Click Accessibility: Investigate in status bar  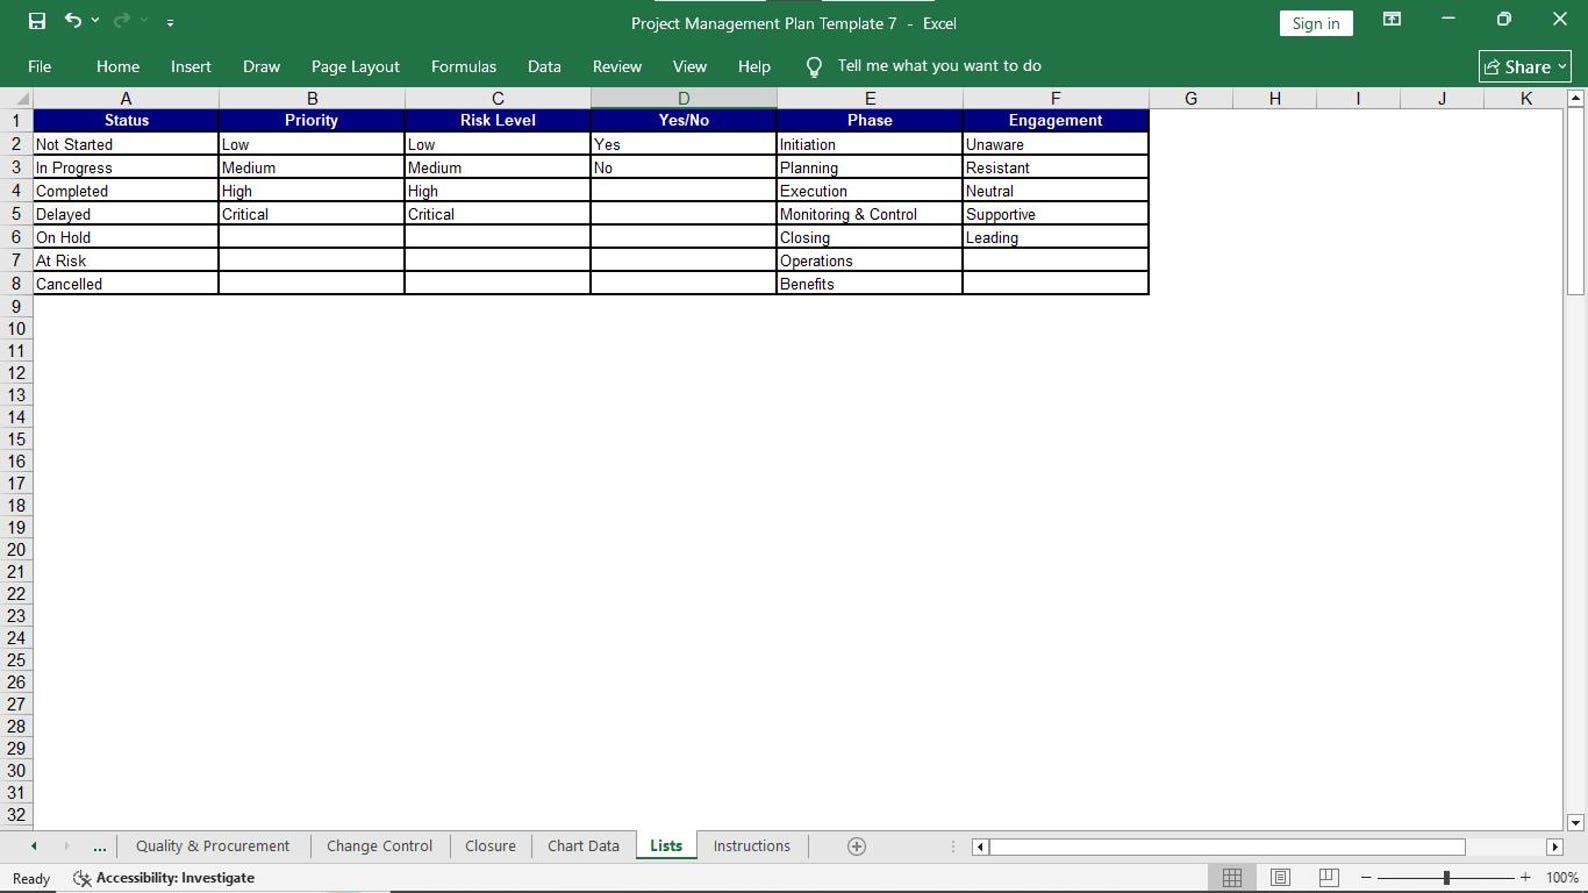click(x=164, y=878)
